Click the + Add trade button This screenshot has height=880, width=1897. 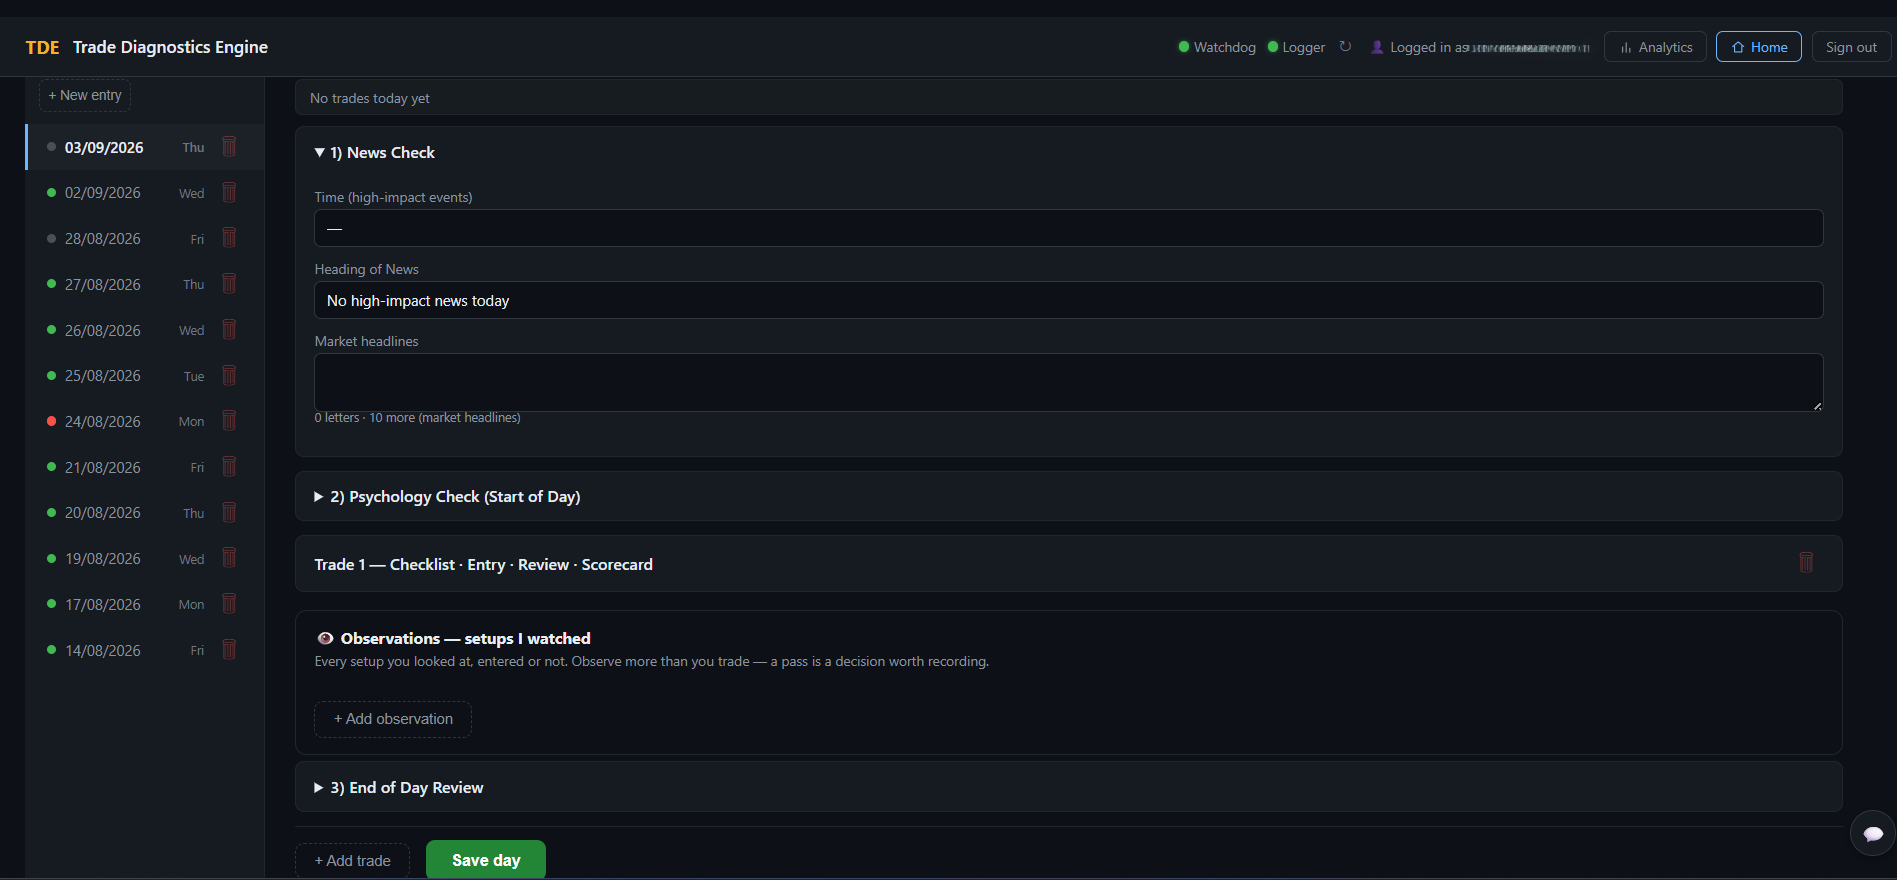[352, 861]
